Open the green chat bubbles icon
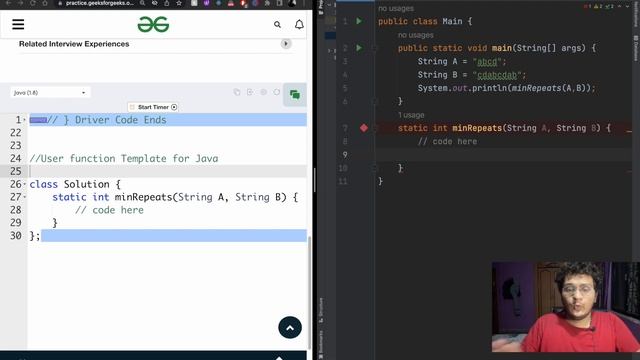The image size is (640, 360). (x=295, y=95)
